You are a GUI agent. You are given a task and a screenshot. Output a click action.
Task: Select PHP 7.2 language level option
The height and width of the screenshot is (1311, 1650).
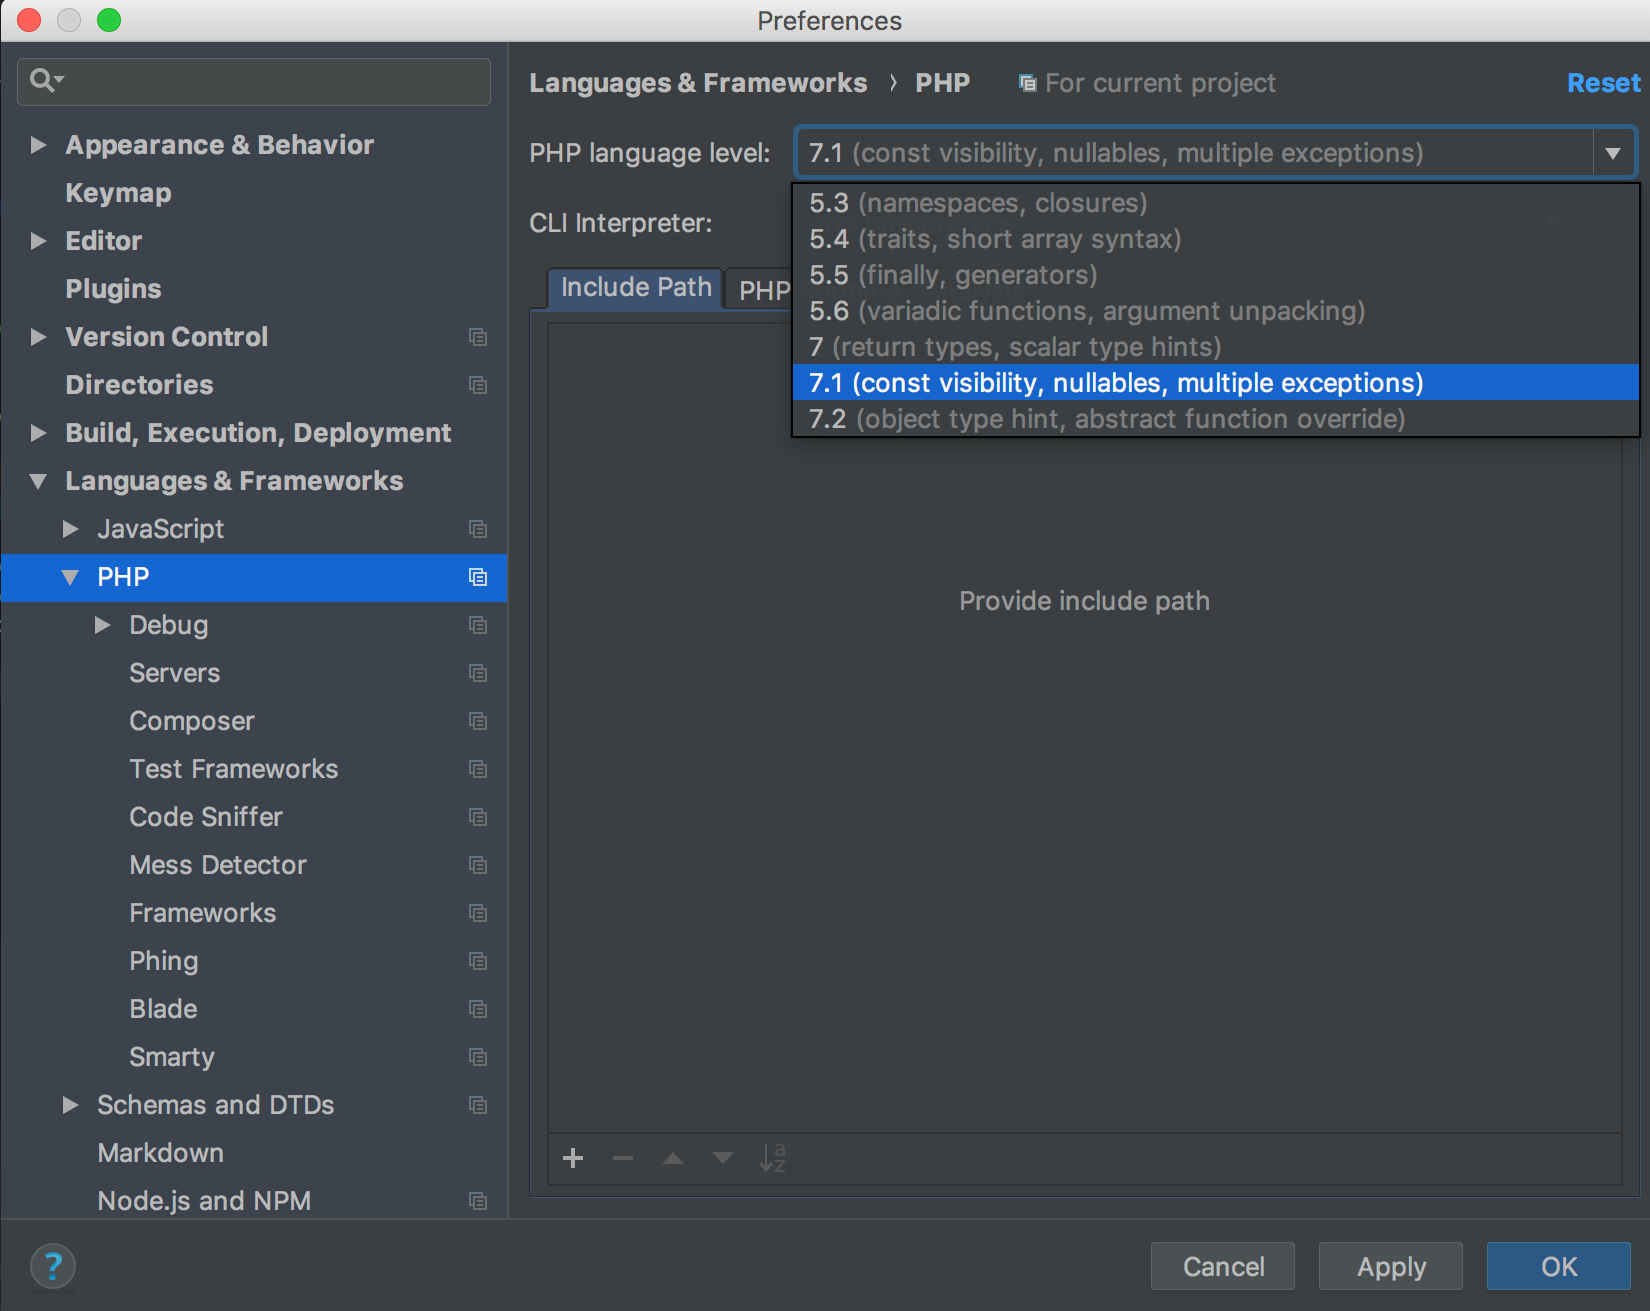click(x=1106, y=419)
